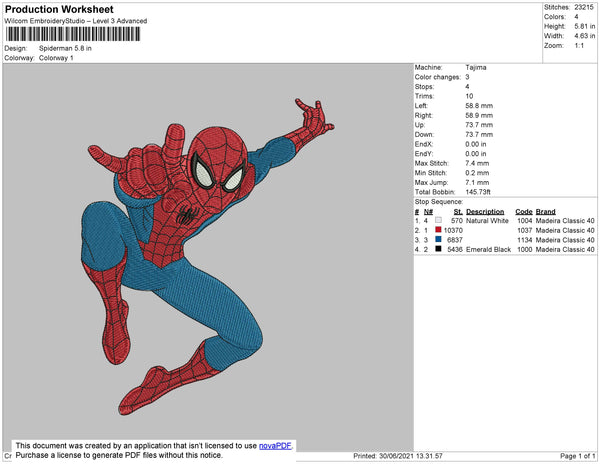Click the 'N#' column header

428,212
